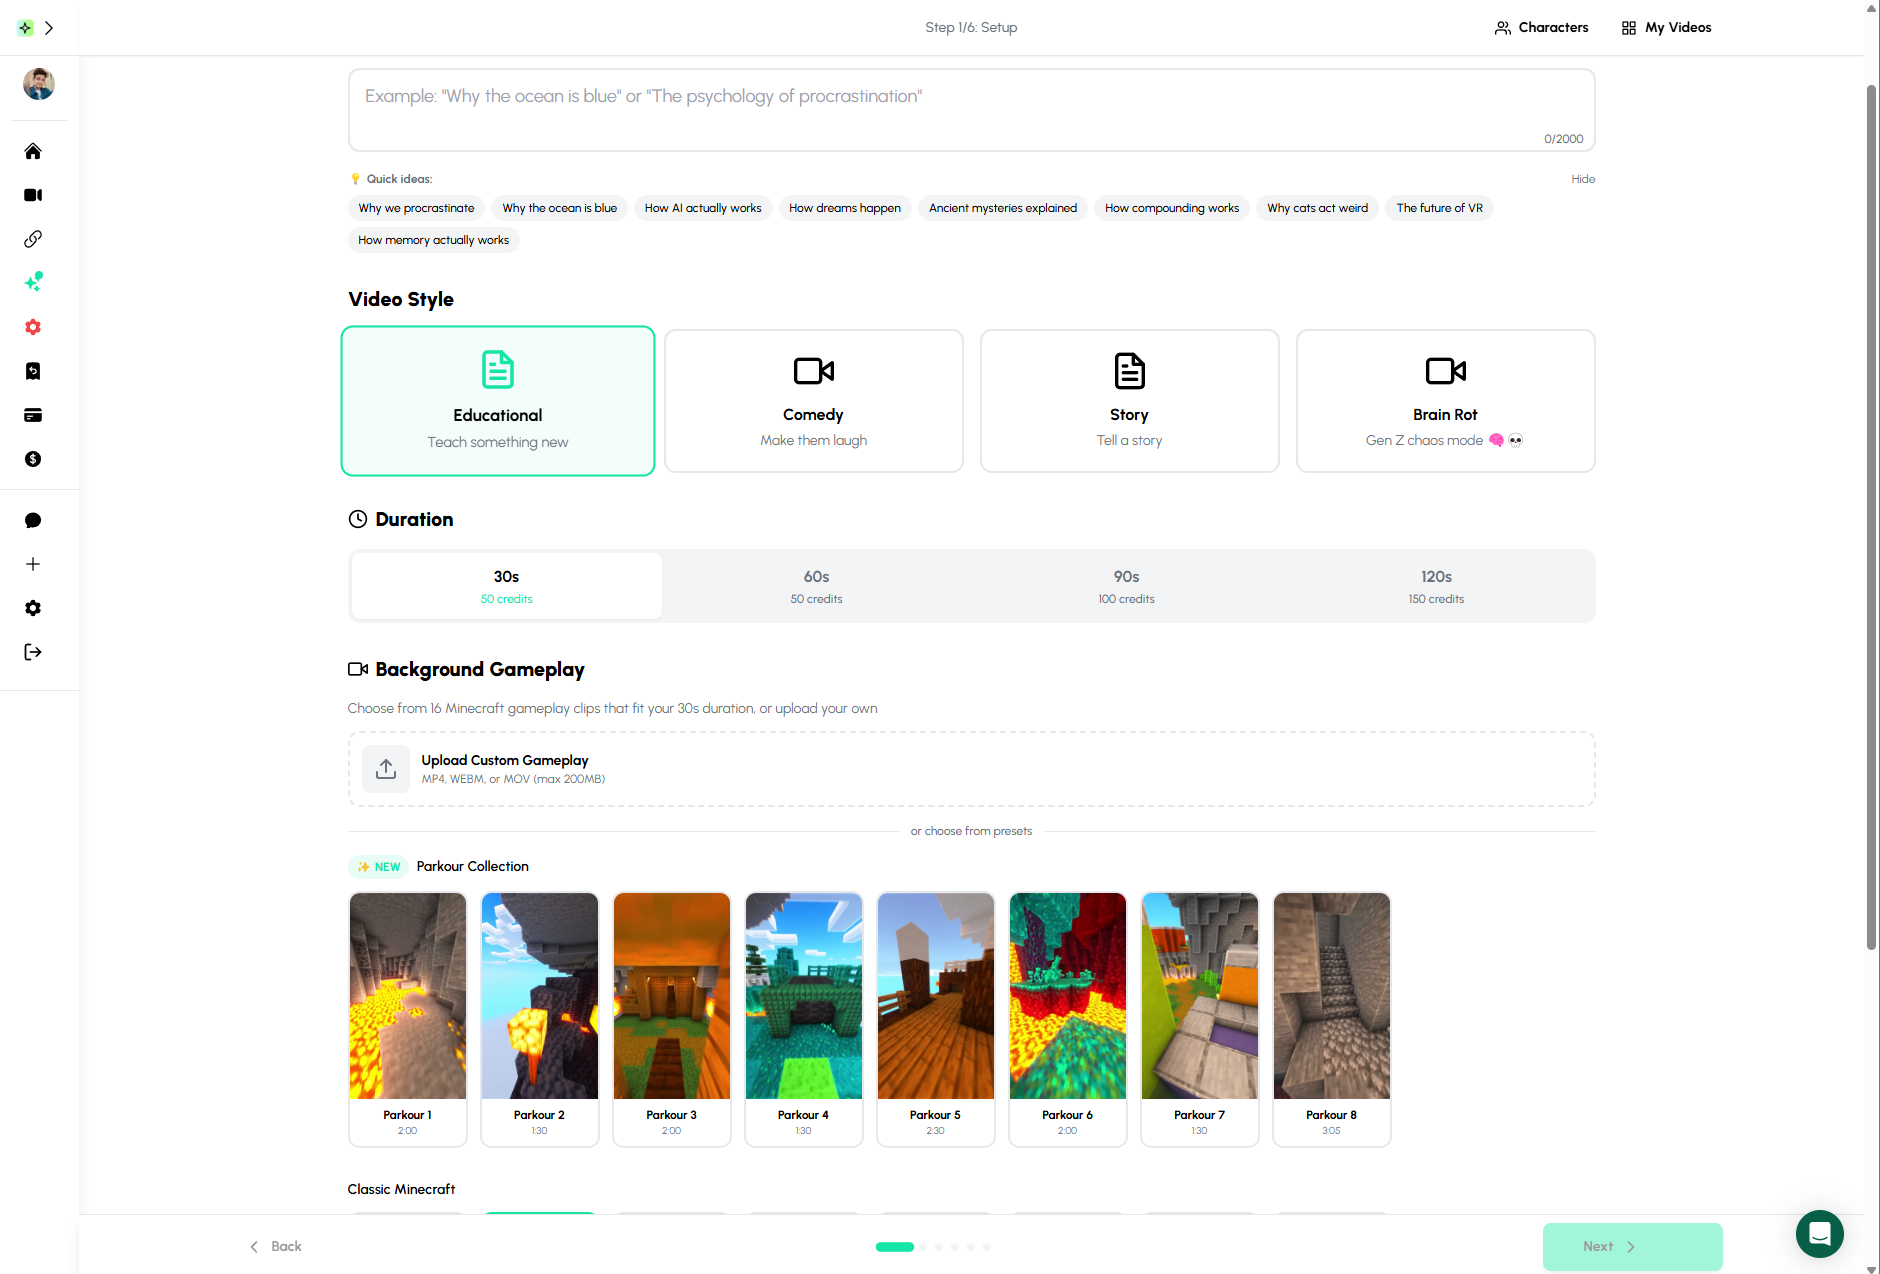Open My Videos from the top bar
This screenshot has height=1274, width=1880.
tap(1665, 27)
